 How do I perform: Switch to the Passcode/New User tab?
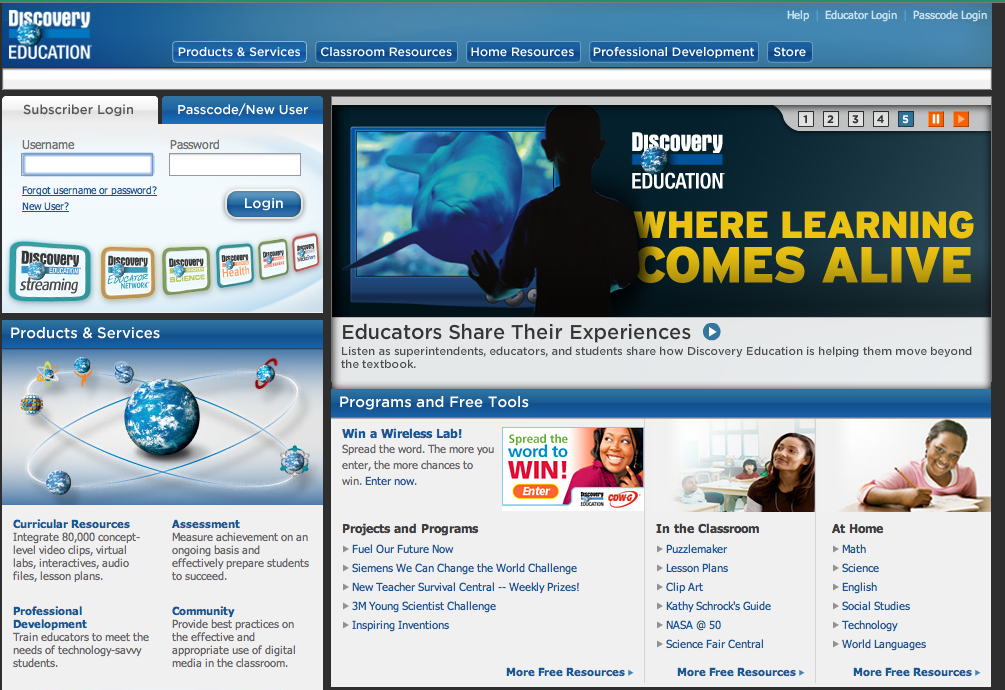242,110
